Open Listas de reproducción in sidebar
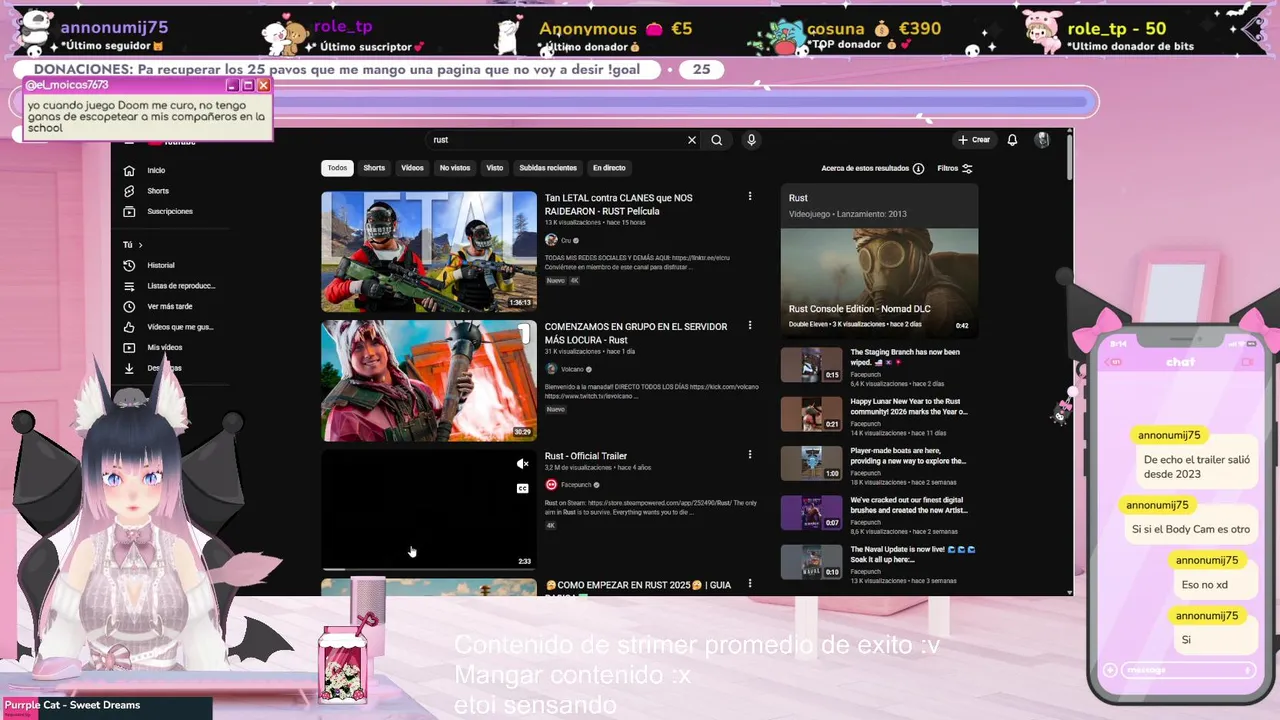The height and width of the screenshot is (720, 1280). pyautogui.click(x=168, y=286)
